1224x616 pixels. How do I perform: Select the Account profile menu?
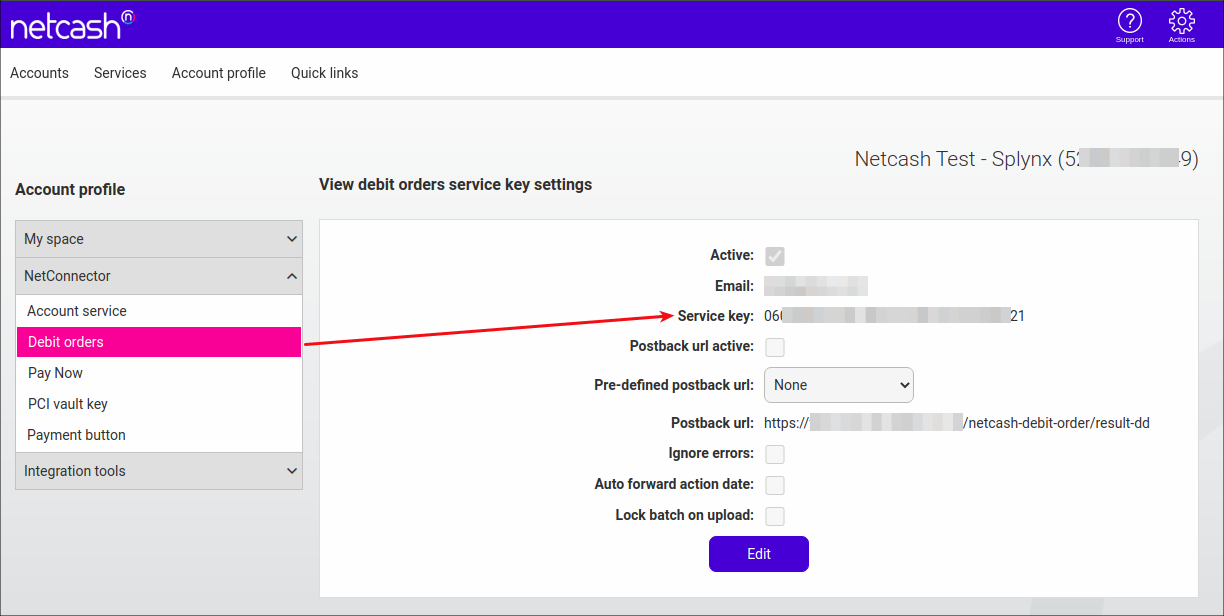click(218, 72)
